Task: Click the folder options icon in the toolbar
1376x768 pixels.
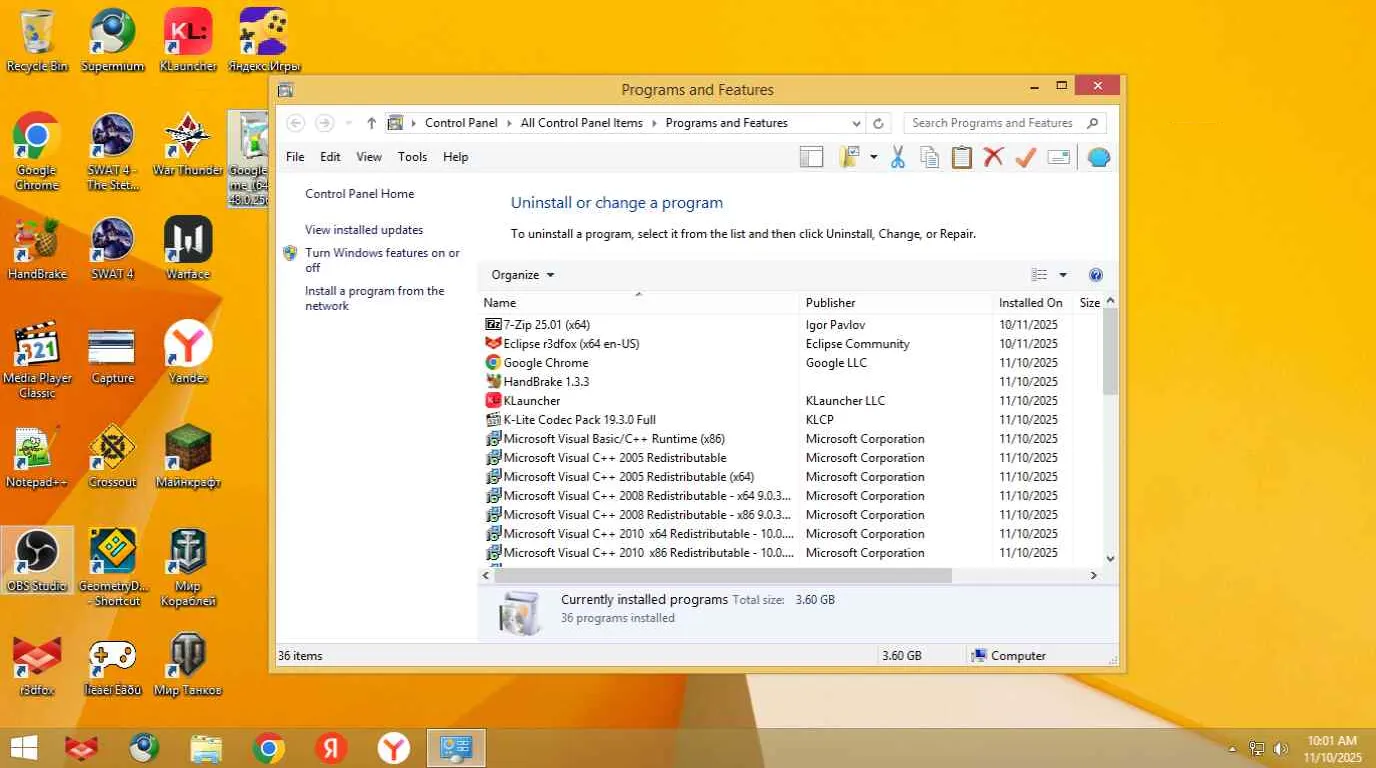Action: pos(850,157)
